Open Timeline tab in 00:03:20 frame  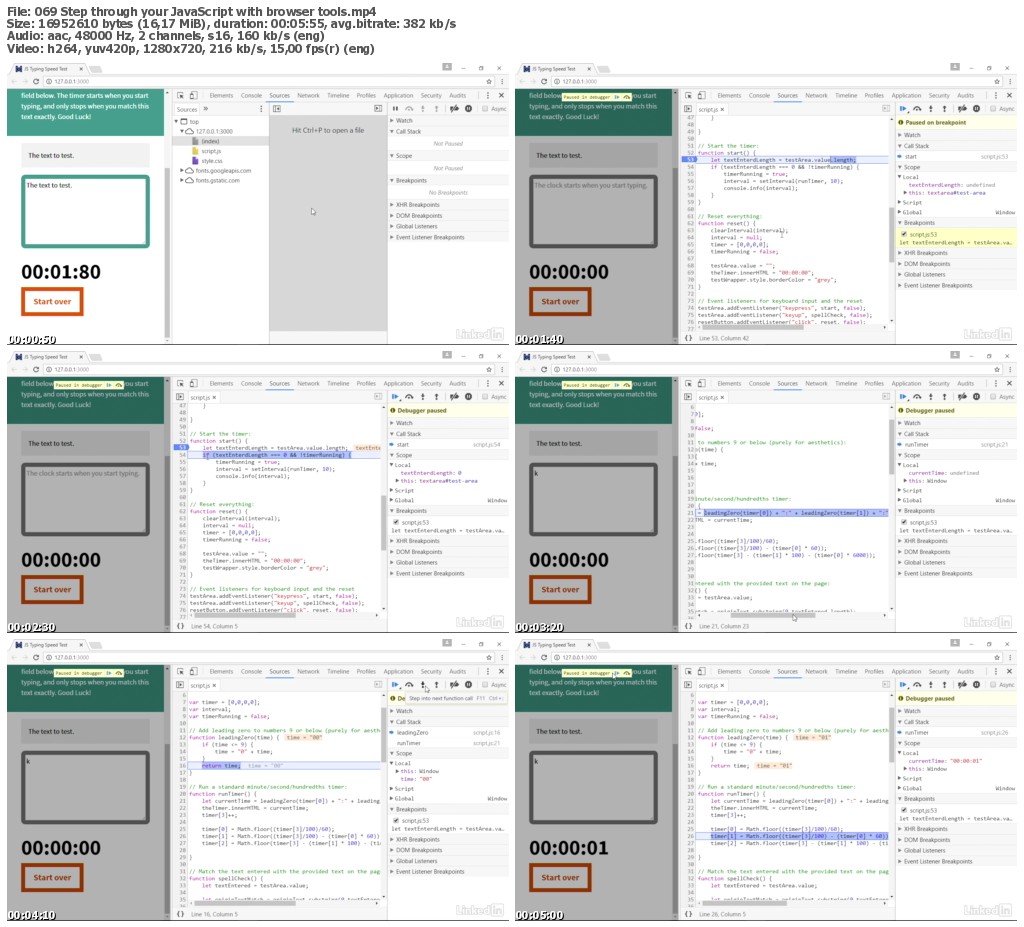pos(846,383)
